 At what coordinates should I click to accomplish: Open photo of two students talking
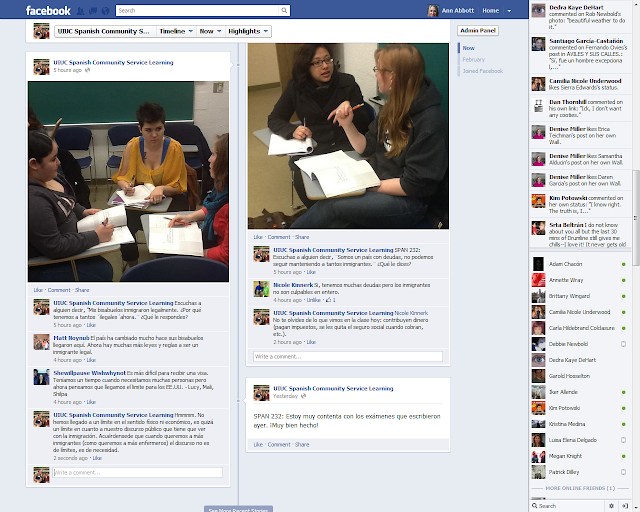point(348,136)
